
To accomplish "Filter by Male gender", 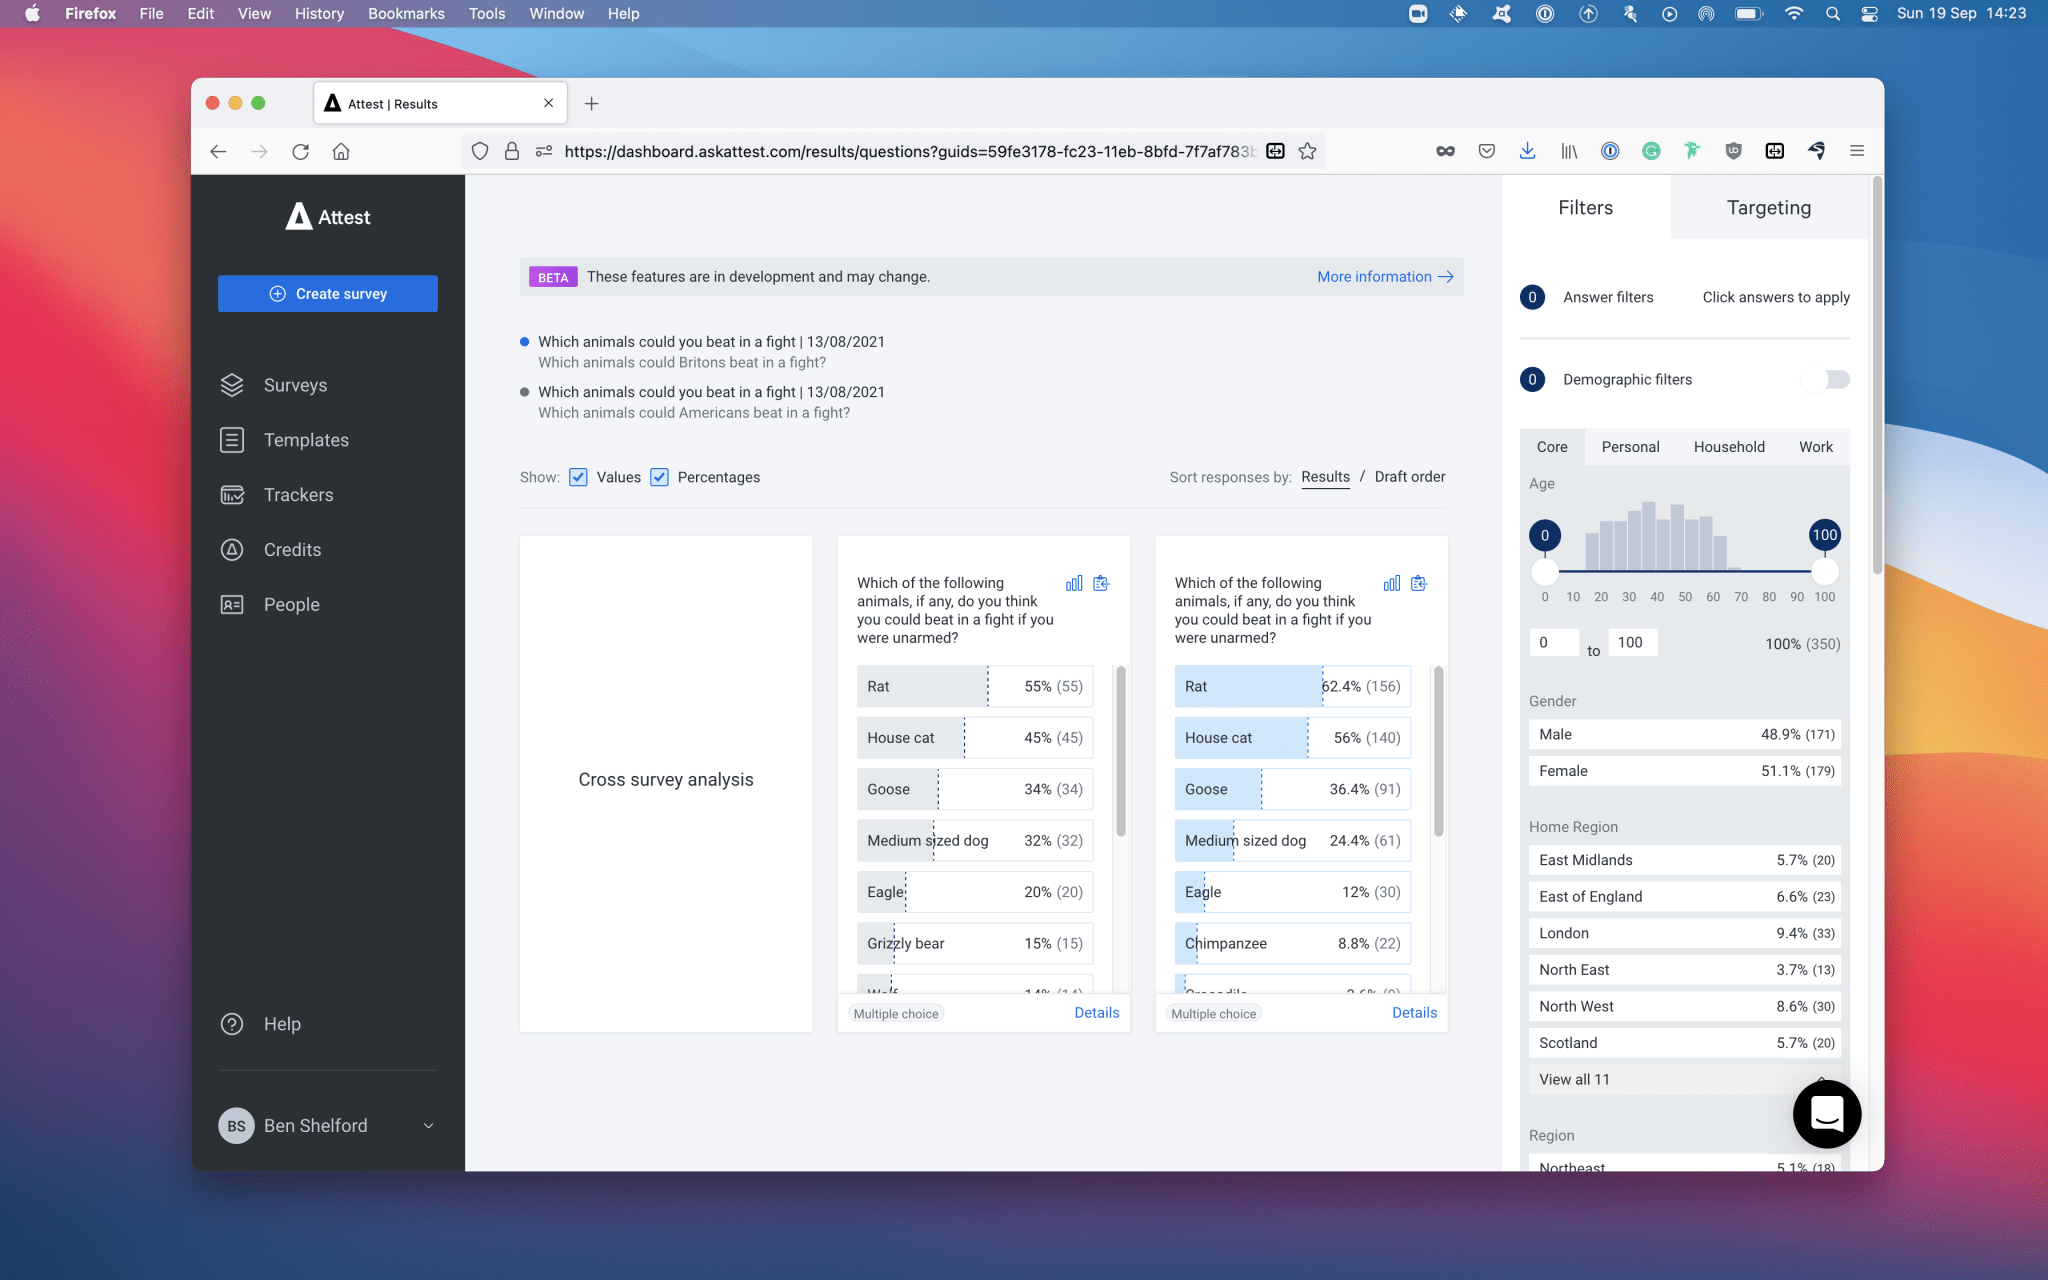I will [x=1684, y=734].
